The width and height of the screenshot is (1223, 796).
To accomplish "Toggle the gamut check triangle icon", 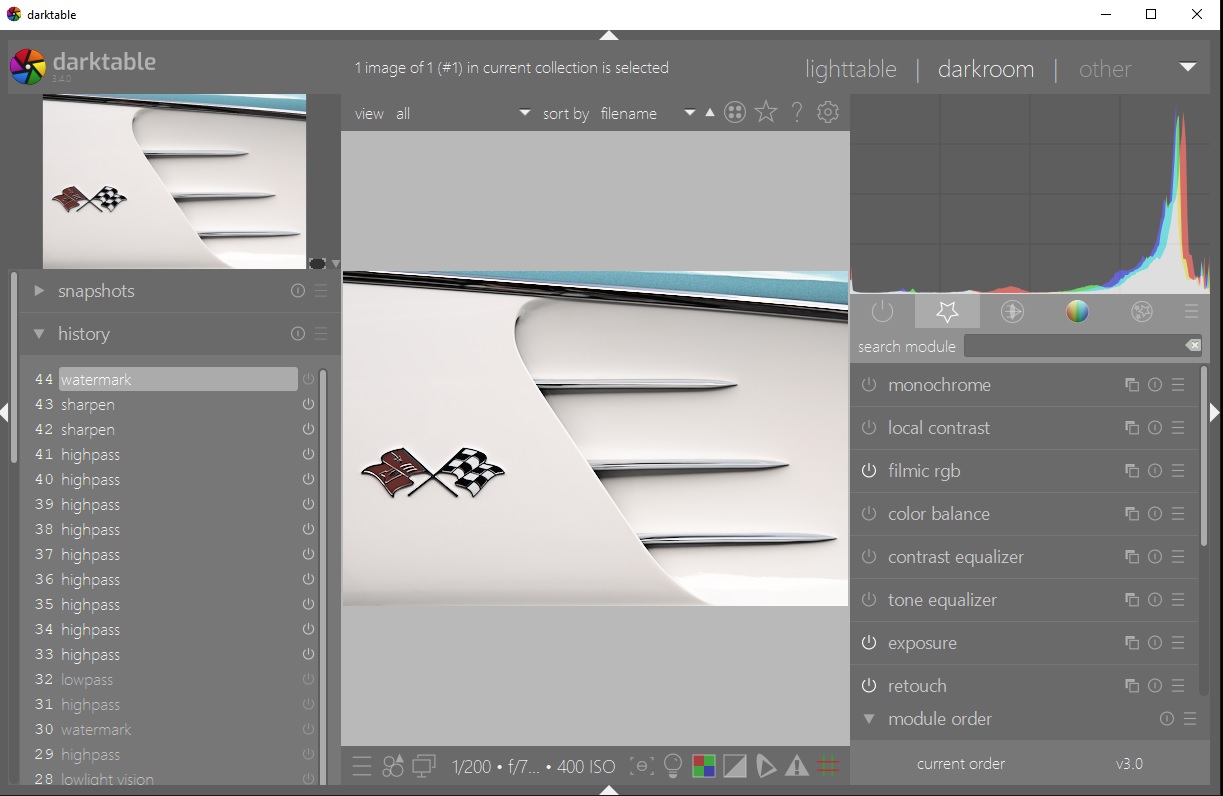I will pyautogui.click(x=766, y=767).
